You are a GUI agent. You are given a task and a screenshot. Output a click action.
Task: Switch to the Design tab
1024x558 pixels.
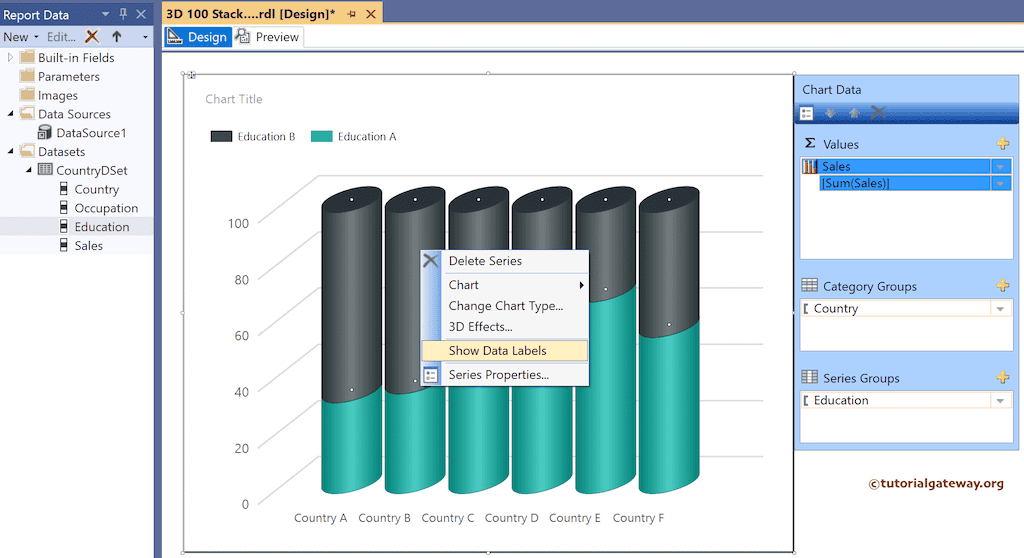(197, 37)
